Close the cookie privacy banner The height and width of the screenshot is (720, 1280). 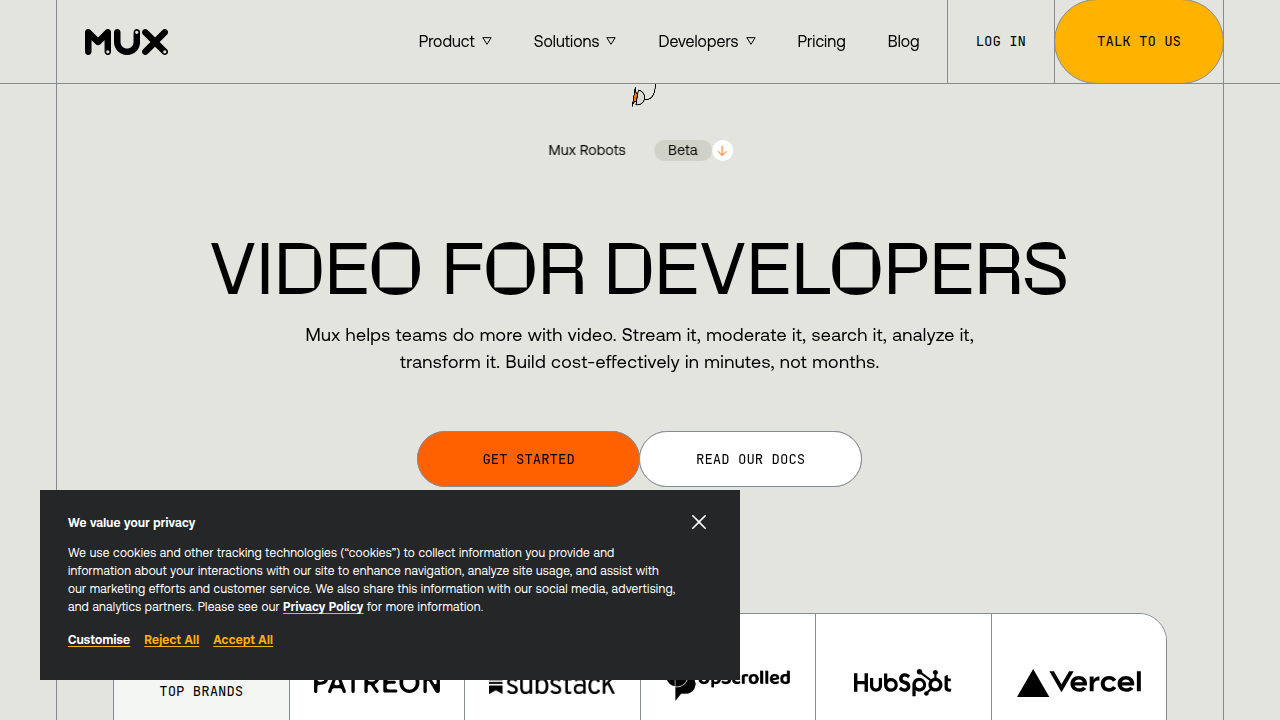tap(699, 522)
